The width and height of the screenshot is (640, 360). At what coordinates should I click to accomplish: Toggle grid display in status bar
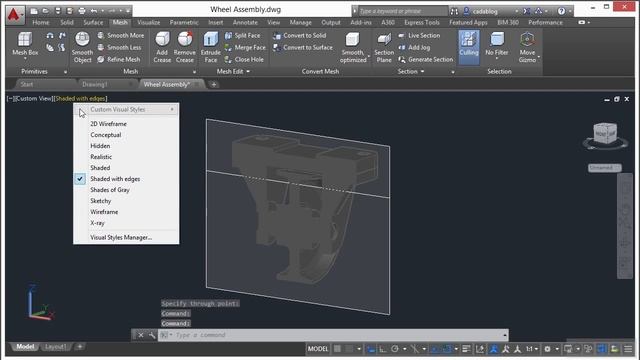click(x=337, y=349)
